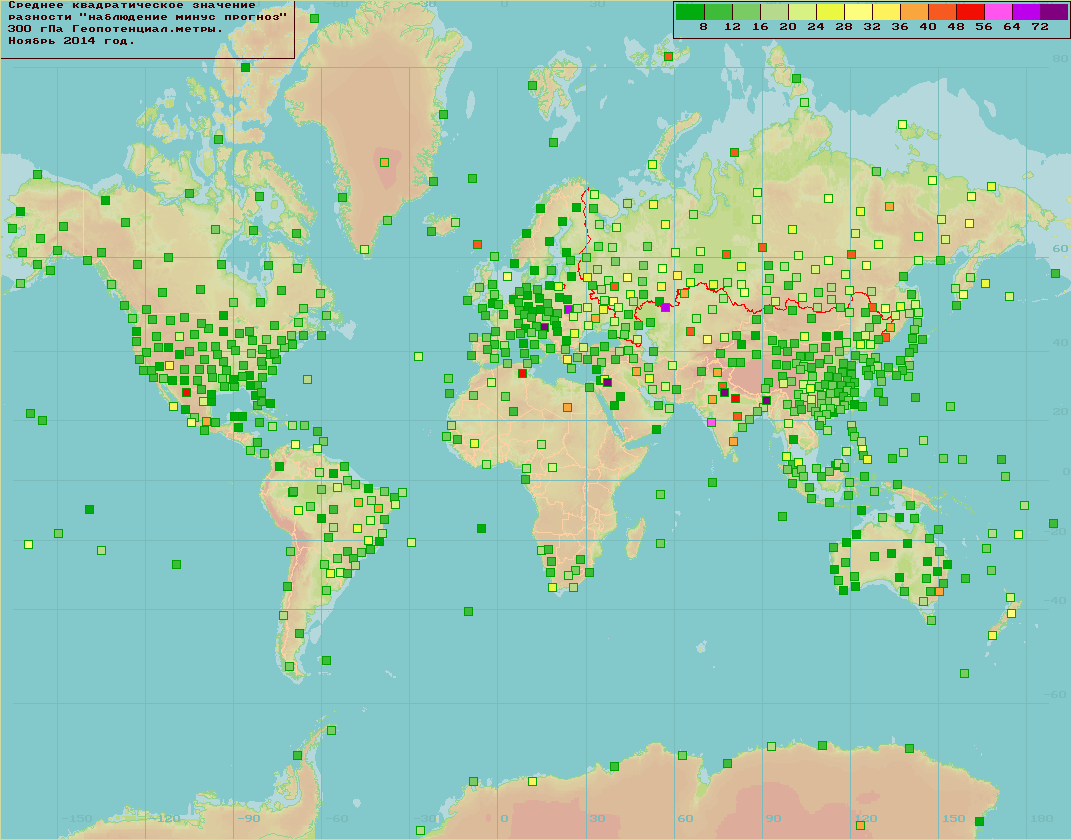Click the orange marker on Antarctic coast near 120
1072x840 pixels.
860,826
